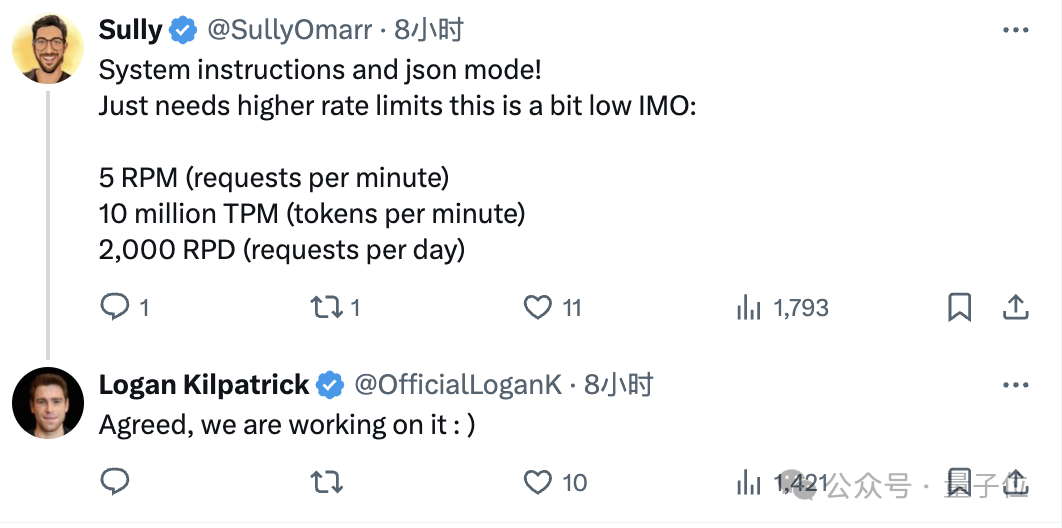Retweet Sully's rate limits tweet
1062x528 pixels.
point(326,308)
